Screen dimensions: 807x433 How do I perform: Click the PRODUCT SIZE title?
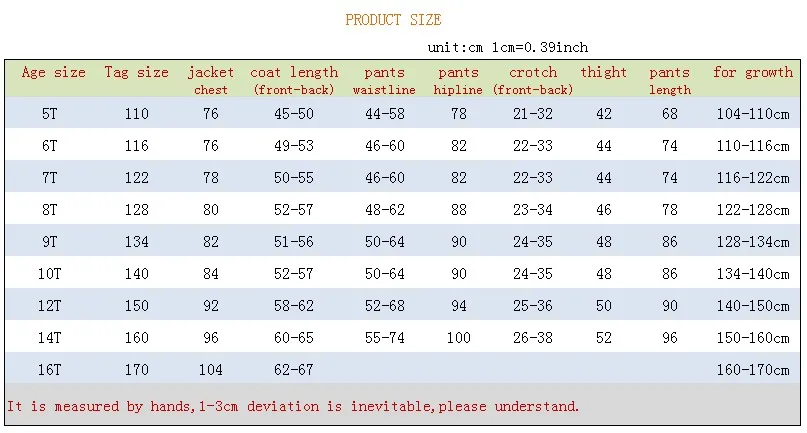pyautogui.click(x=393, y=20)
